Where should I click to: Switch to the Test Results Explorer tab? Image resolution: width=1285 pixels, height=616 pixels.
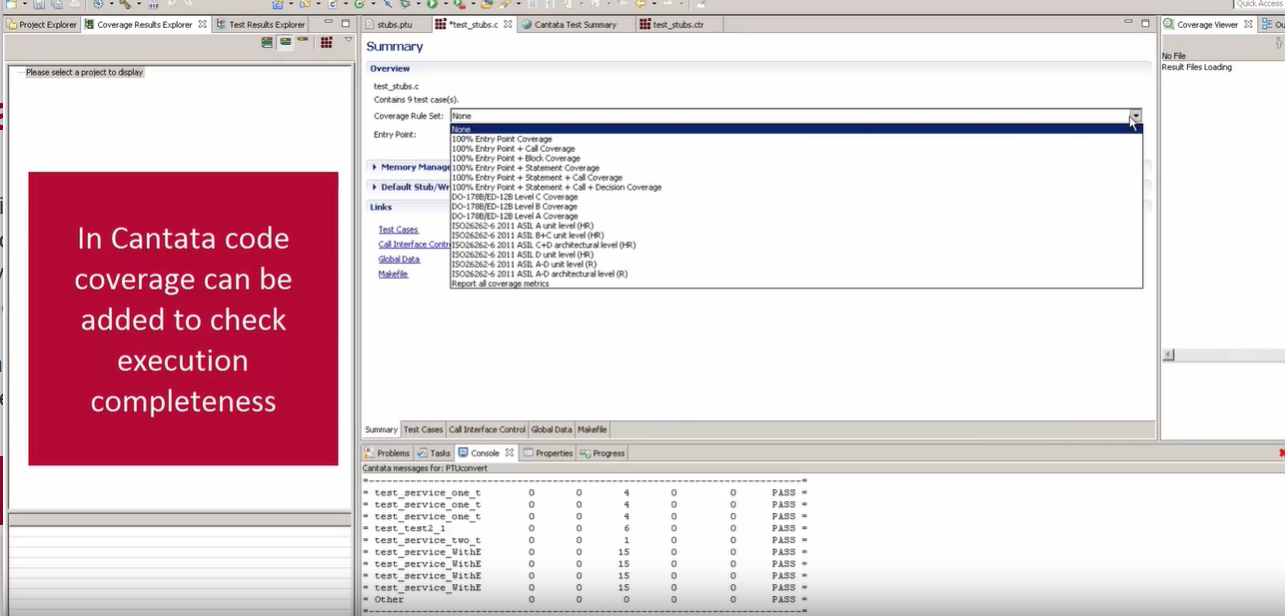pyautogui.click(x=261, y=24)
